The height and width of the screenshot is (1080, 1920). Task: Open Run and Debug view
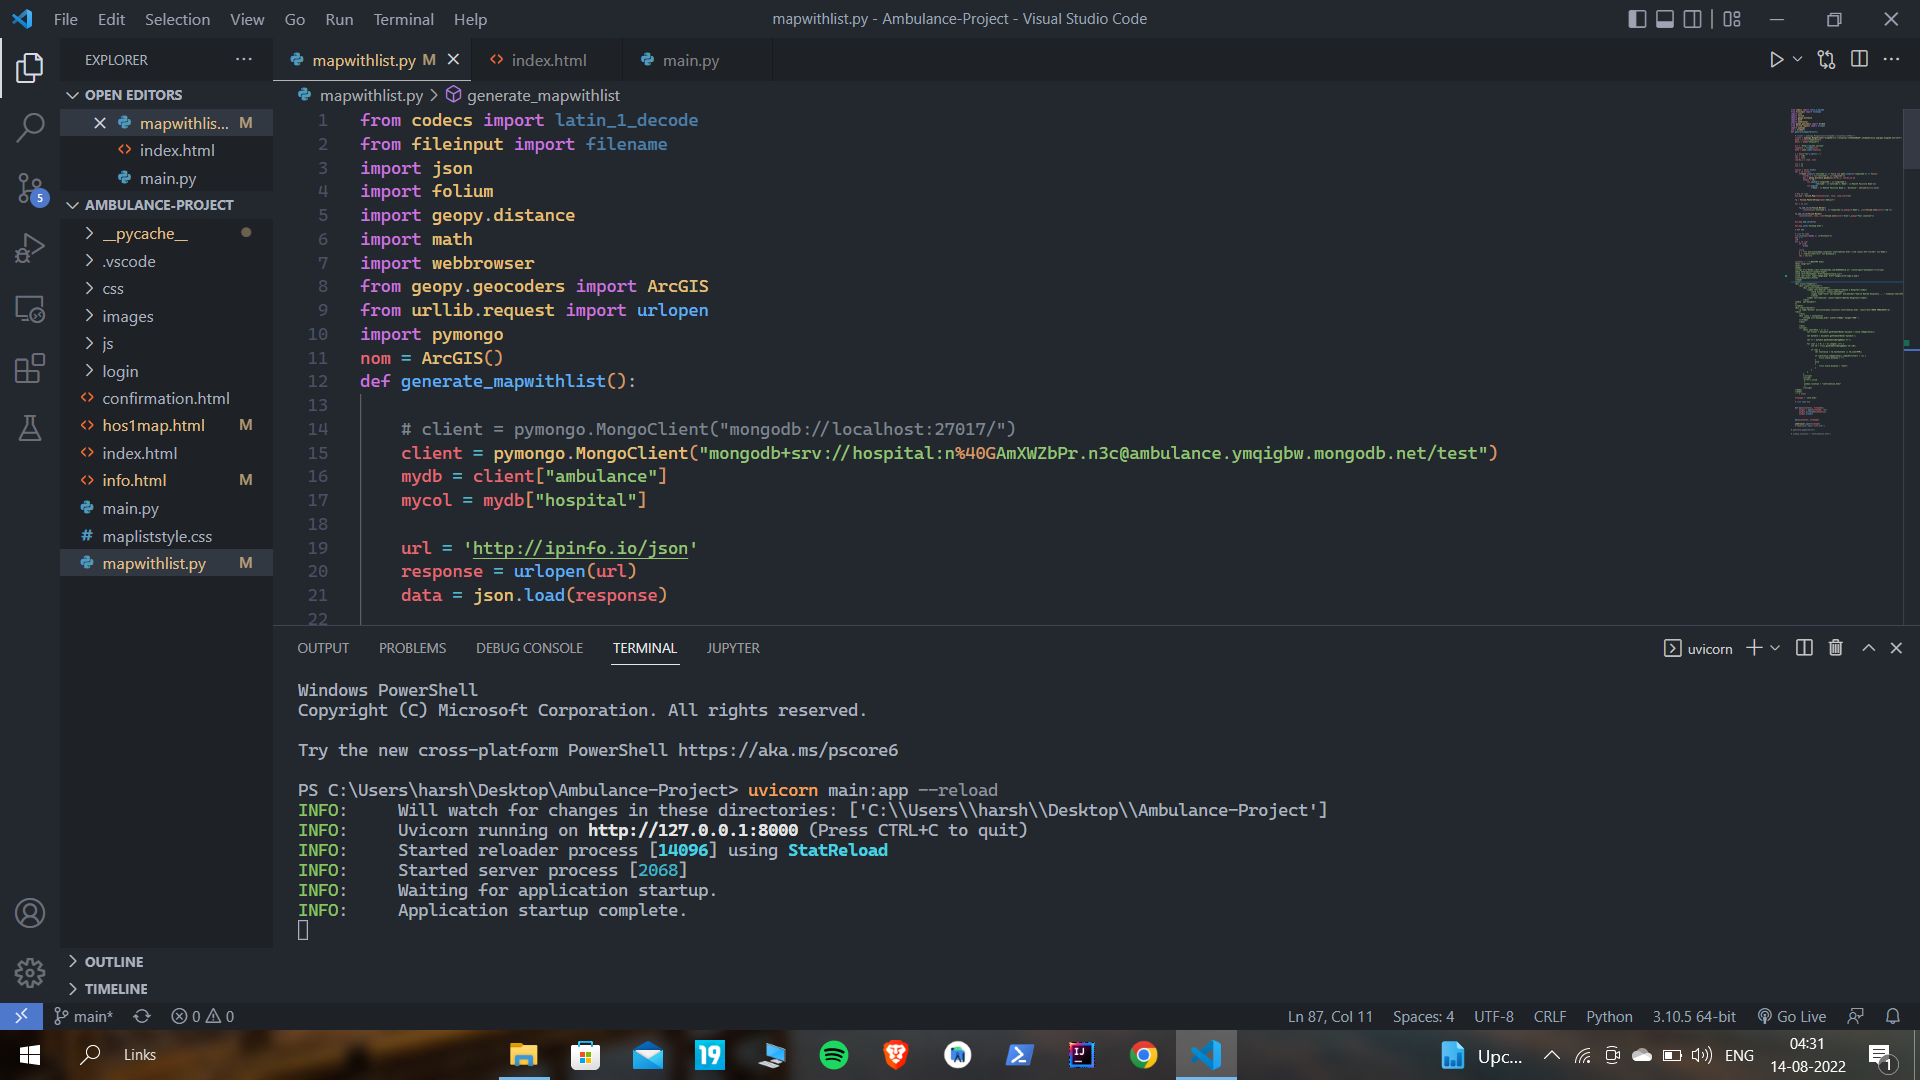click(x=30, y=248)
